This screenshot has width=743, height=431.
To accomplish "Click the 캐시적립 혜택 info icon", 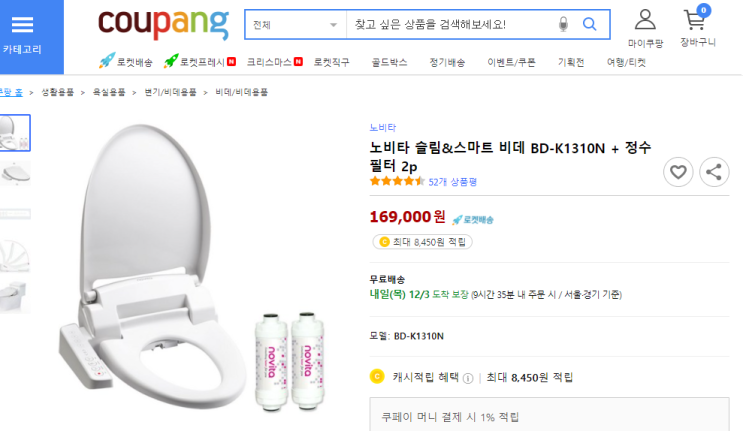I will [467, 378].
